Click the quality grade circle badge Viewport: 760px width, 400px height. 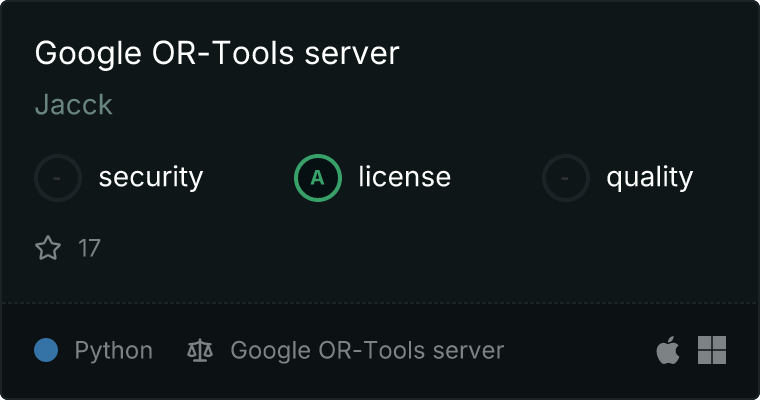click(x=566, y=178)
